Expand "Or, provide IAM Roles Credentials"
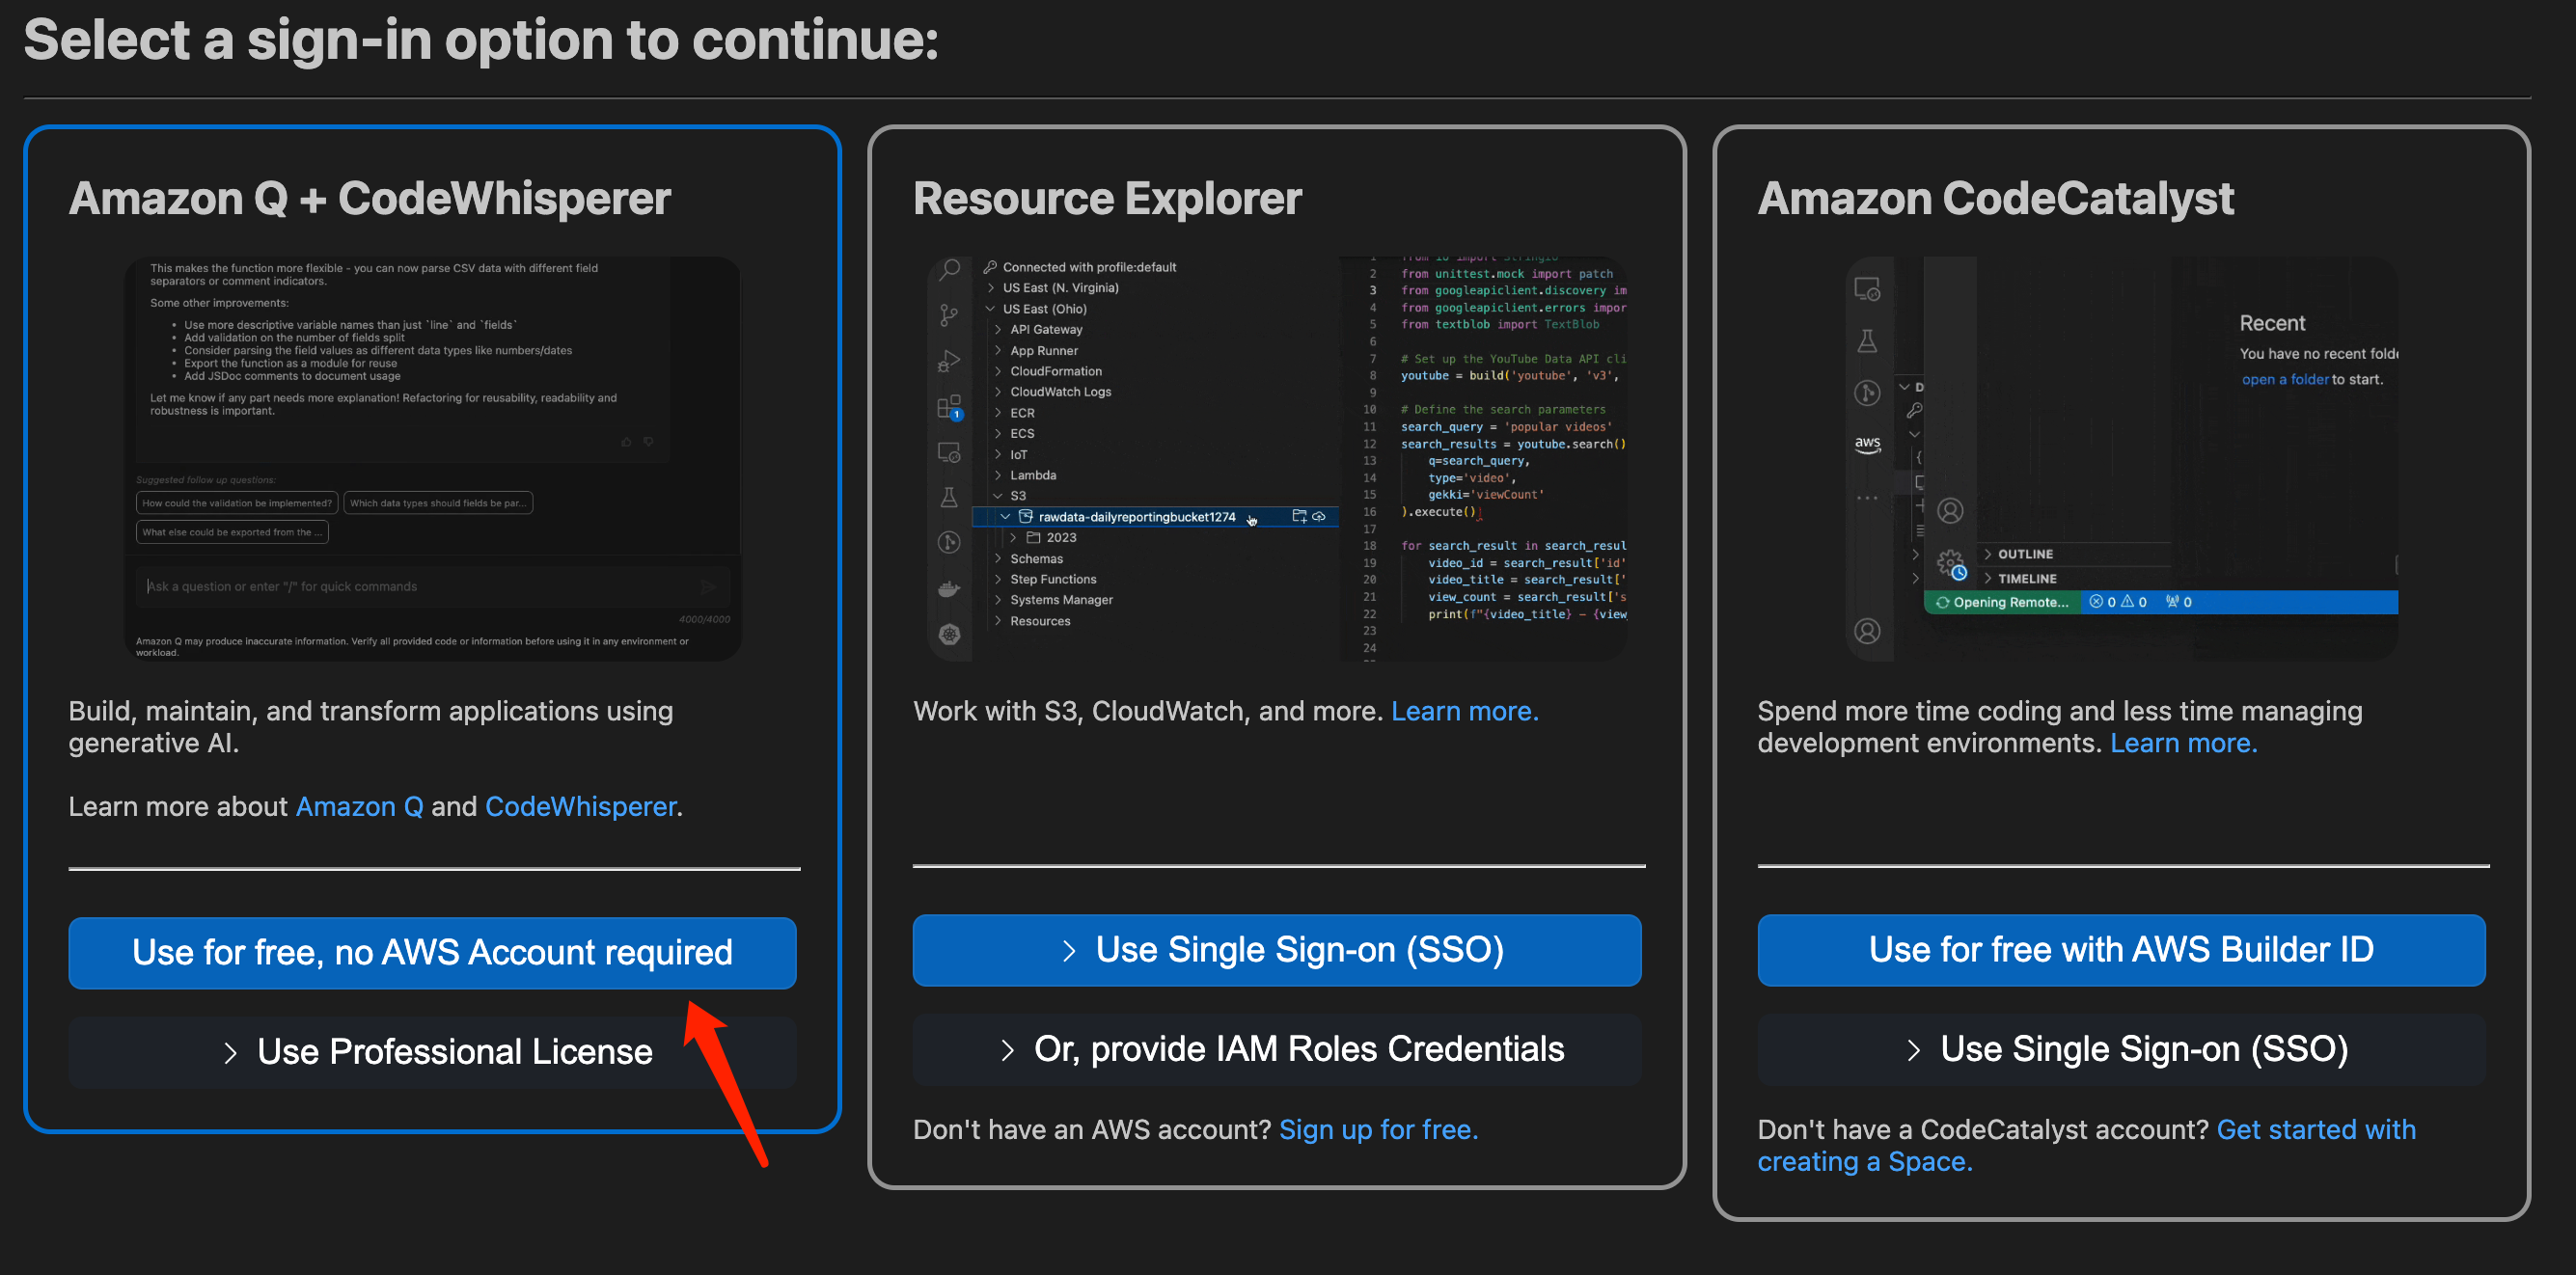Image resolution: width=2576 pixels, height=1275 pixels. tap(1277, 1049)
